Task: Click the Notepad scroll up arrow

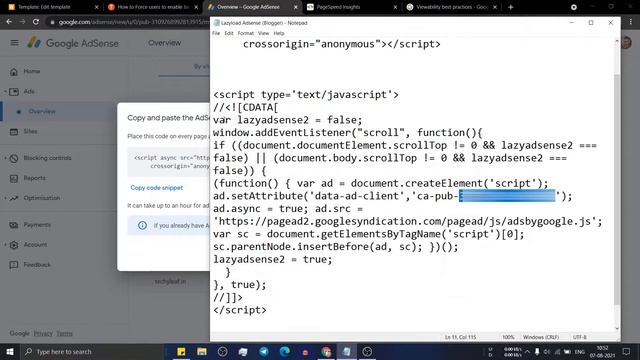Action: (616, 41)
